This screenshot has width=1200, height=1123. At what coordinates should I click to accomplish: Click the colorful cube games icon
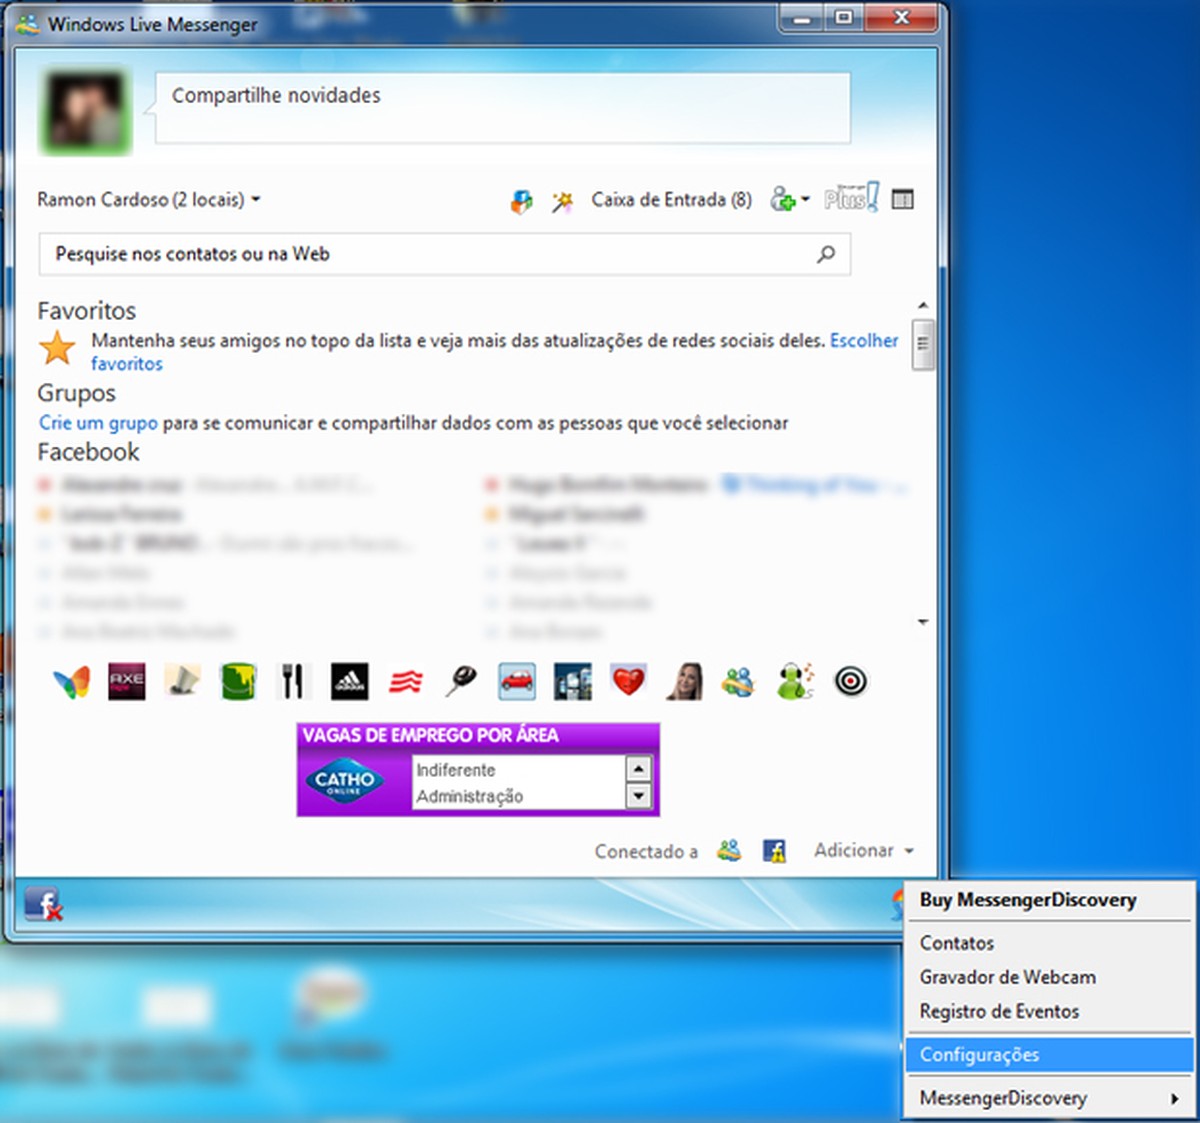pos(520,199)
